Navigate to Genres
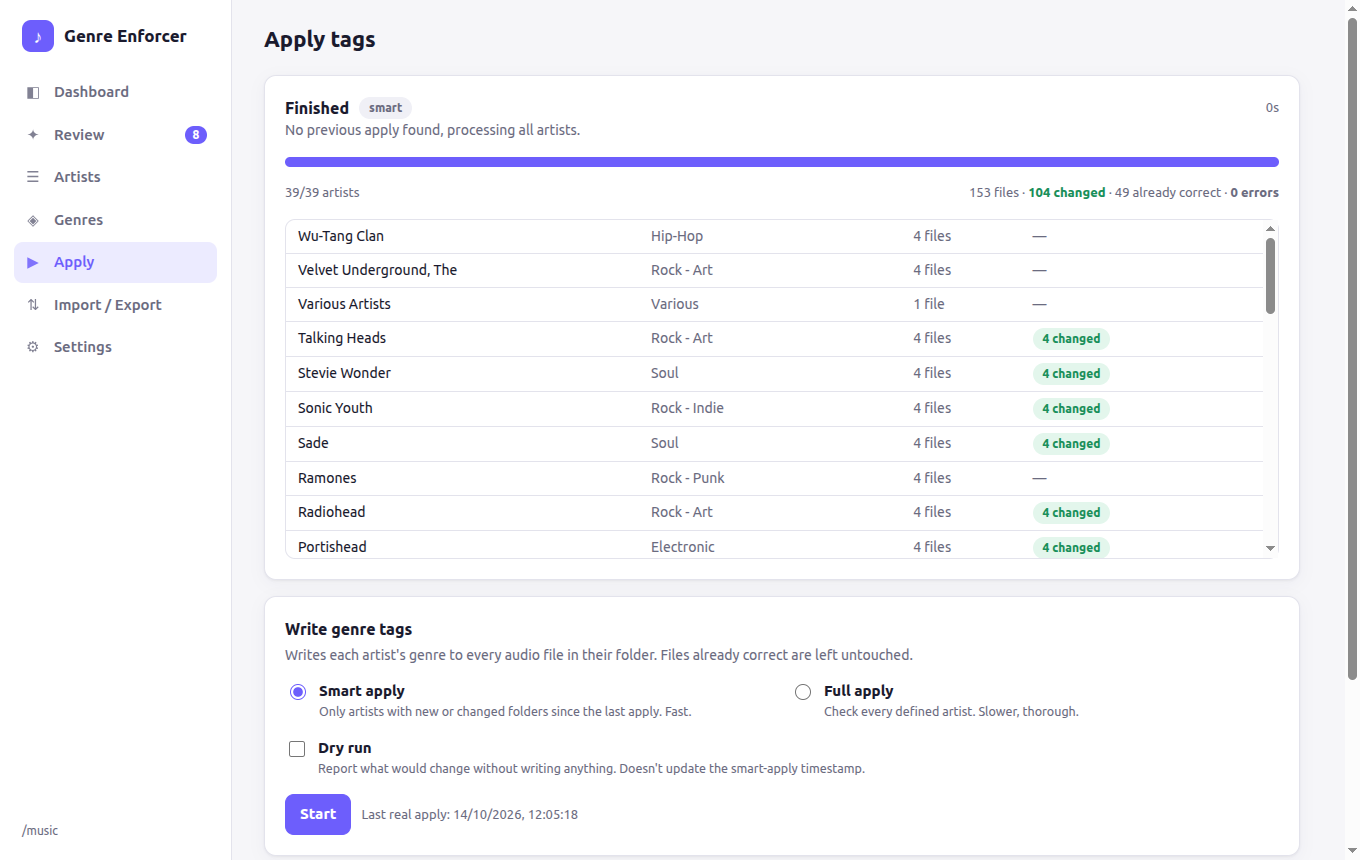1360x860 pixels. 115,220
